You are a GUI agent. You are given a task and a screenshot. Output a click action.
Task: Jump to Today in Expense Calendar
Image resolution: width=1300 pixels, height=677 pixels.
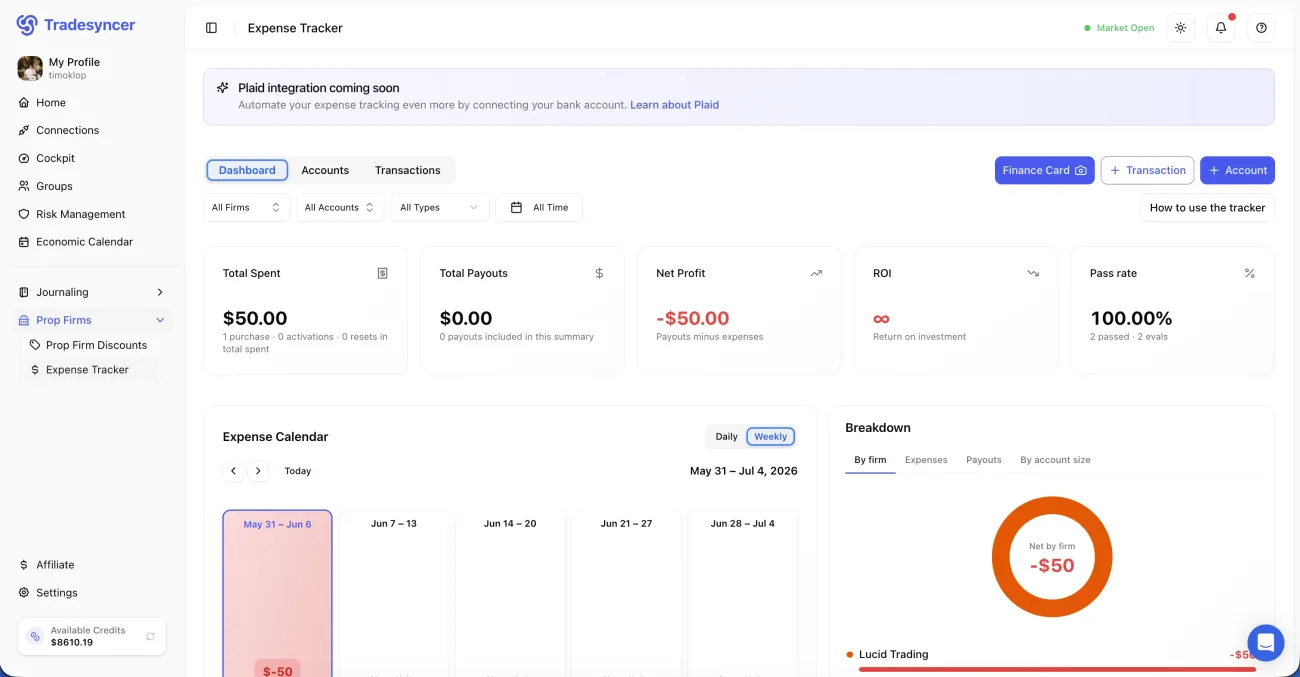[x=298, y=471]
